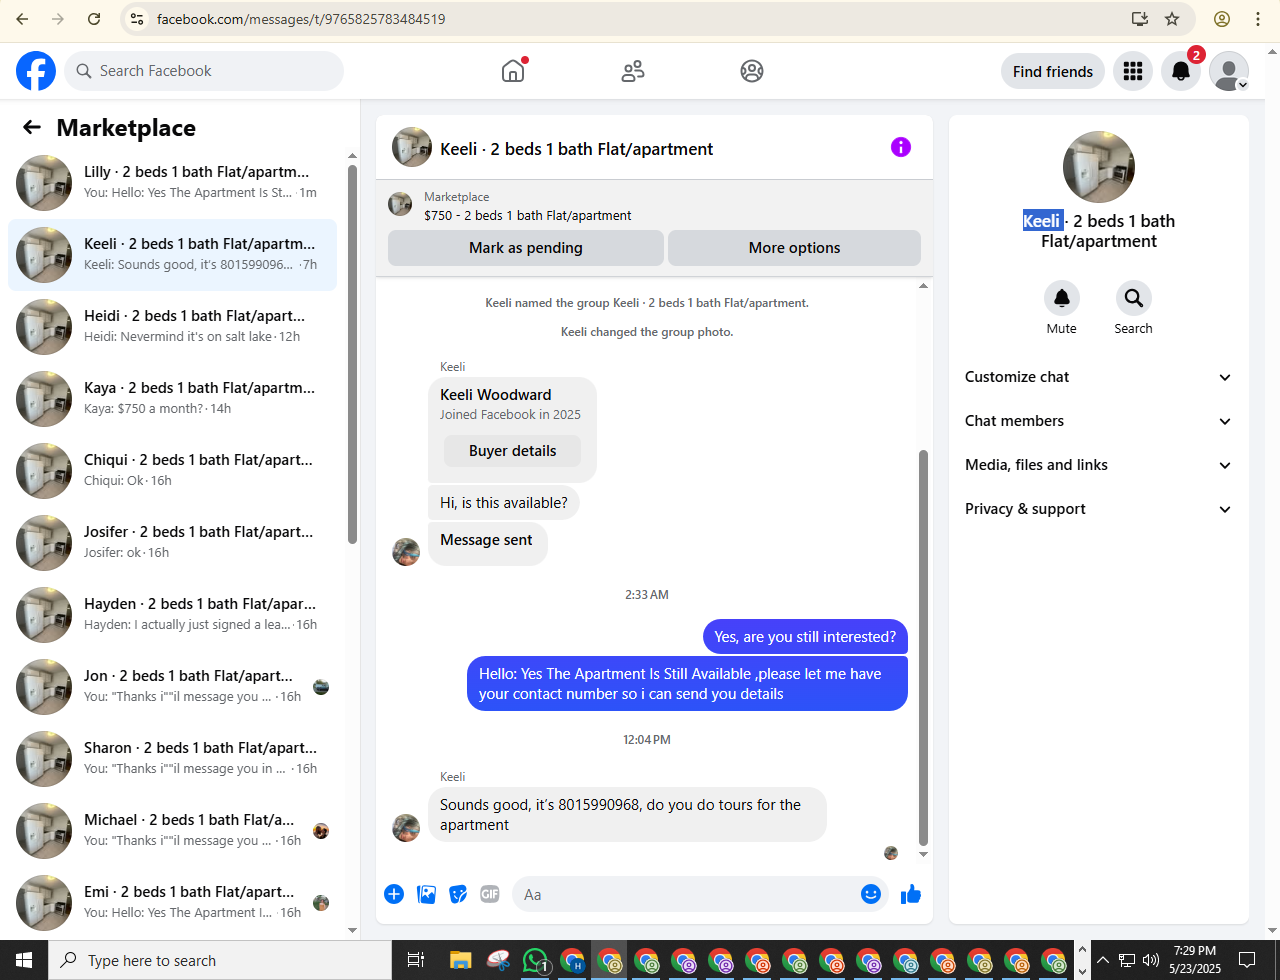Send a thumbs up like
The width and height of the screenshot is (1280, 980).
coord(910,894)
